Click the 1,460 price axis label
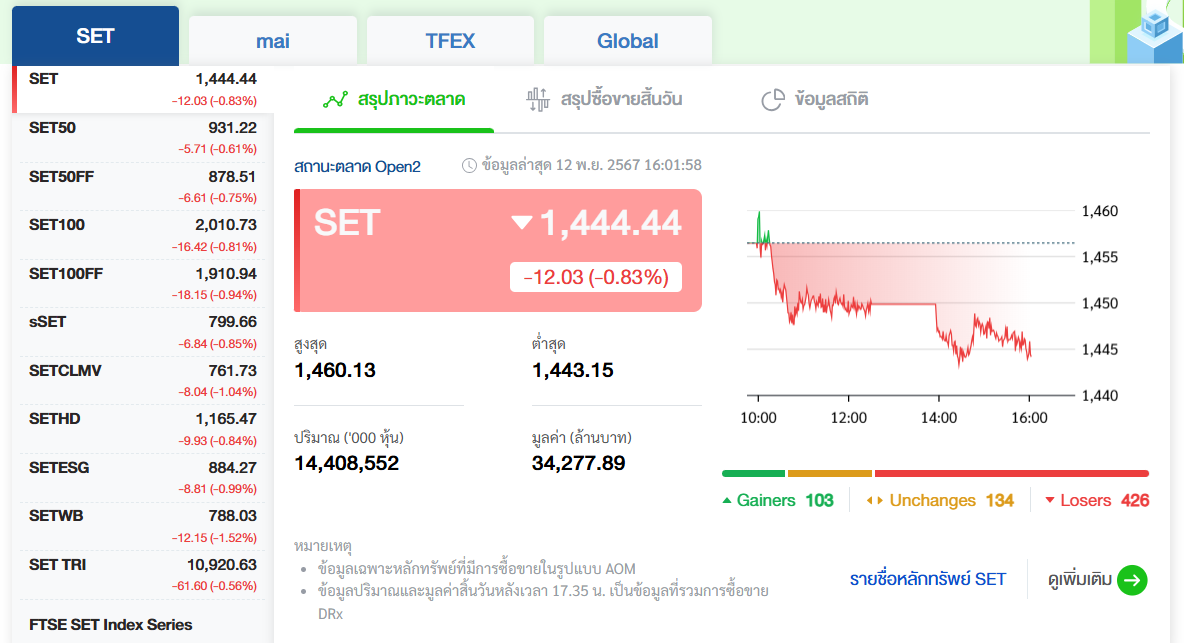 click(x=1099, y=211)
